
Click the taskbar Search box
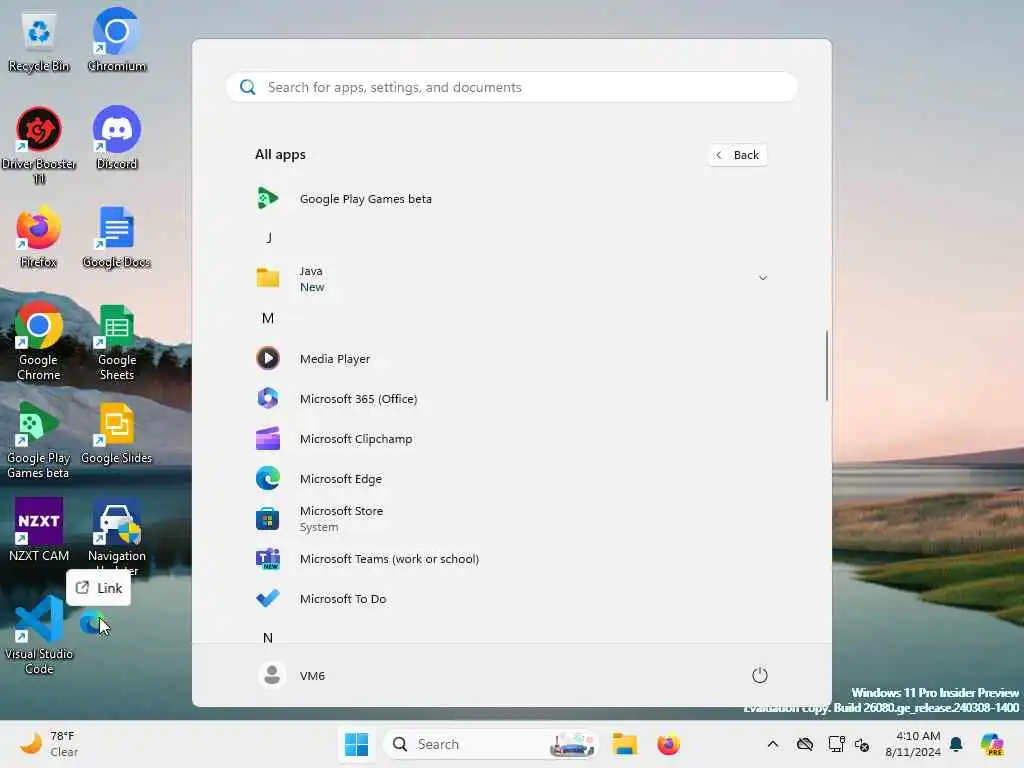(x=490, y=744)
